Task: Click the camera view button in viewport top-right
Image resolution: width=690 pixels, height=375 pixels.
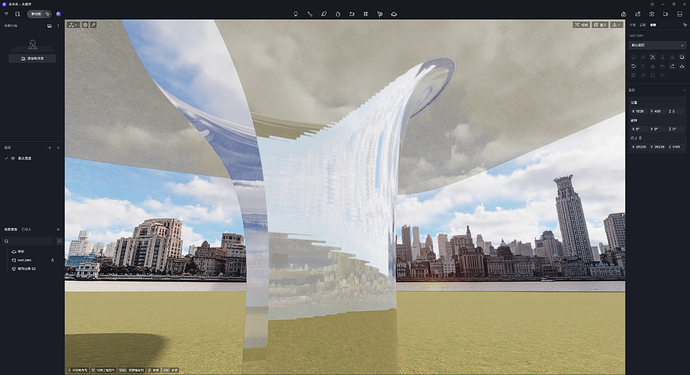Action: click(581, 25)
